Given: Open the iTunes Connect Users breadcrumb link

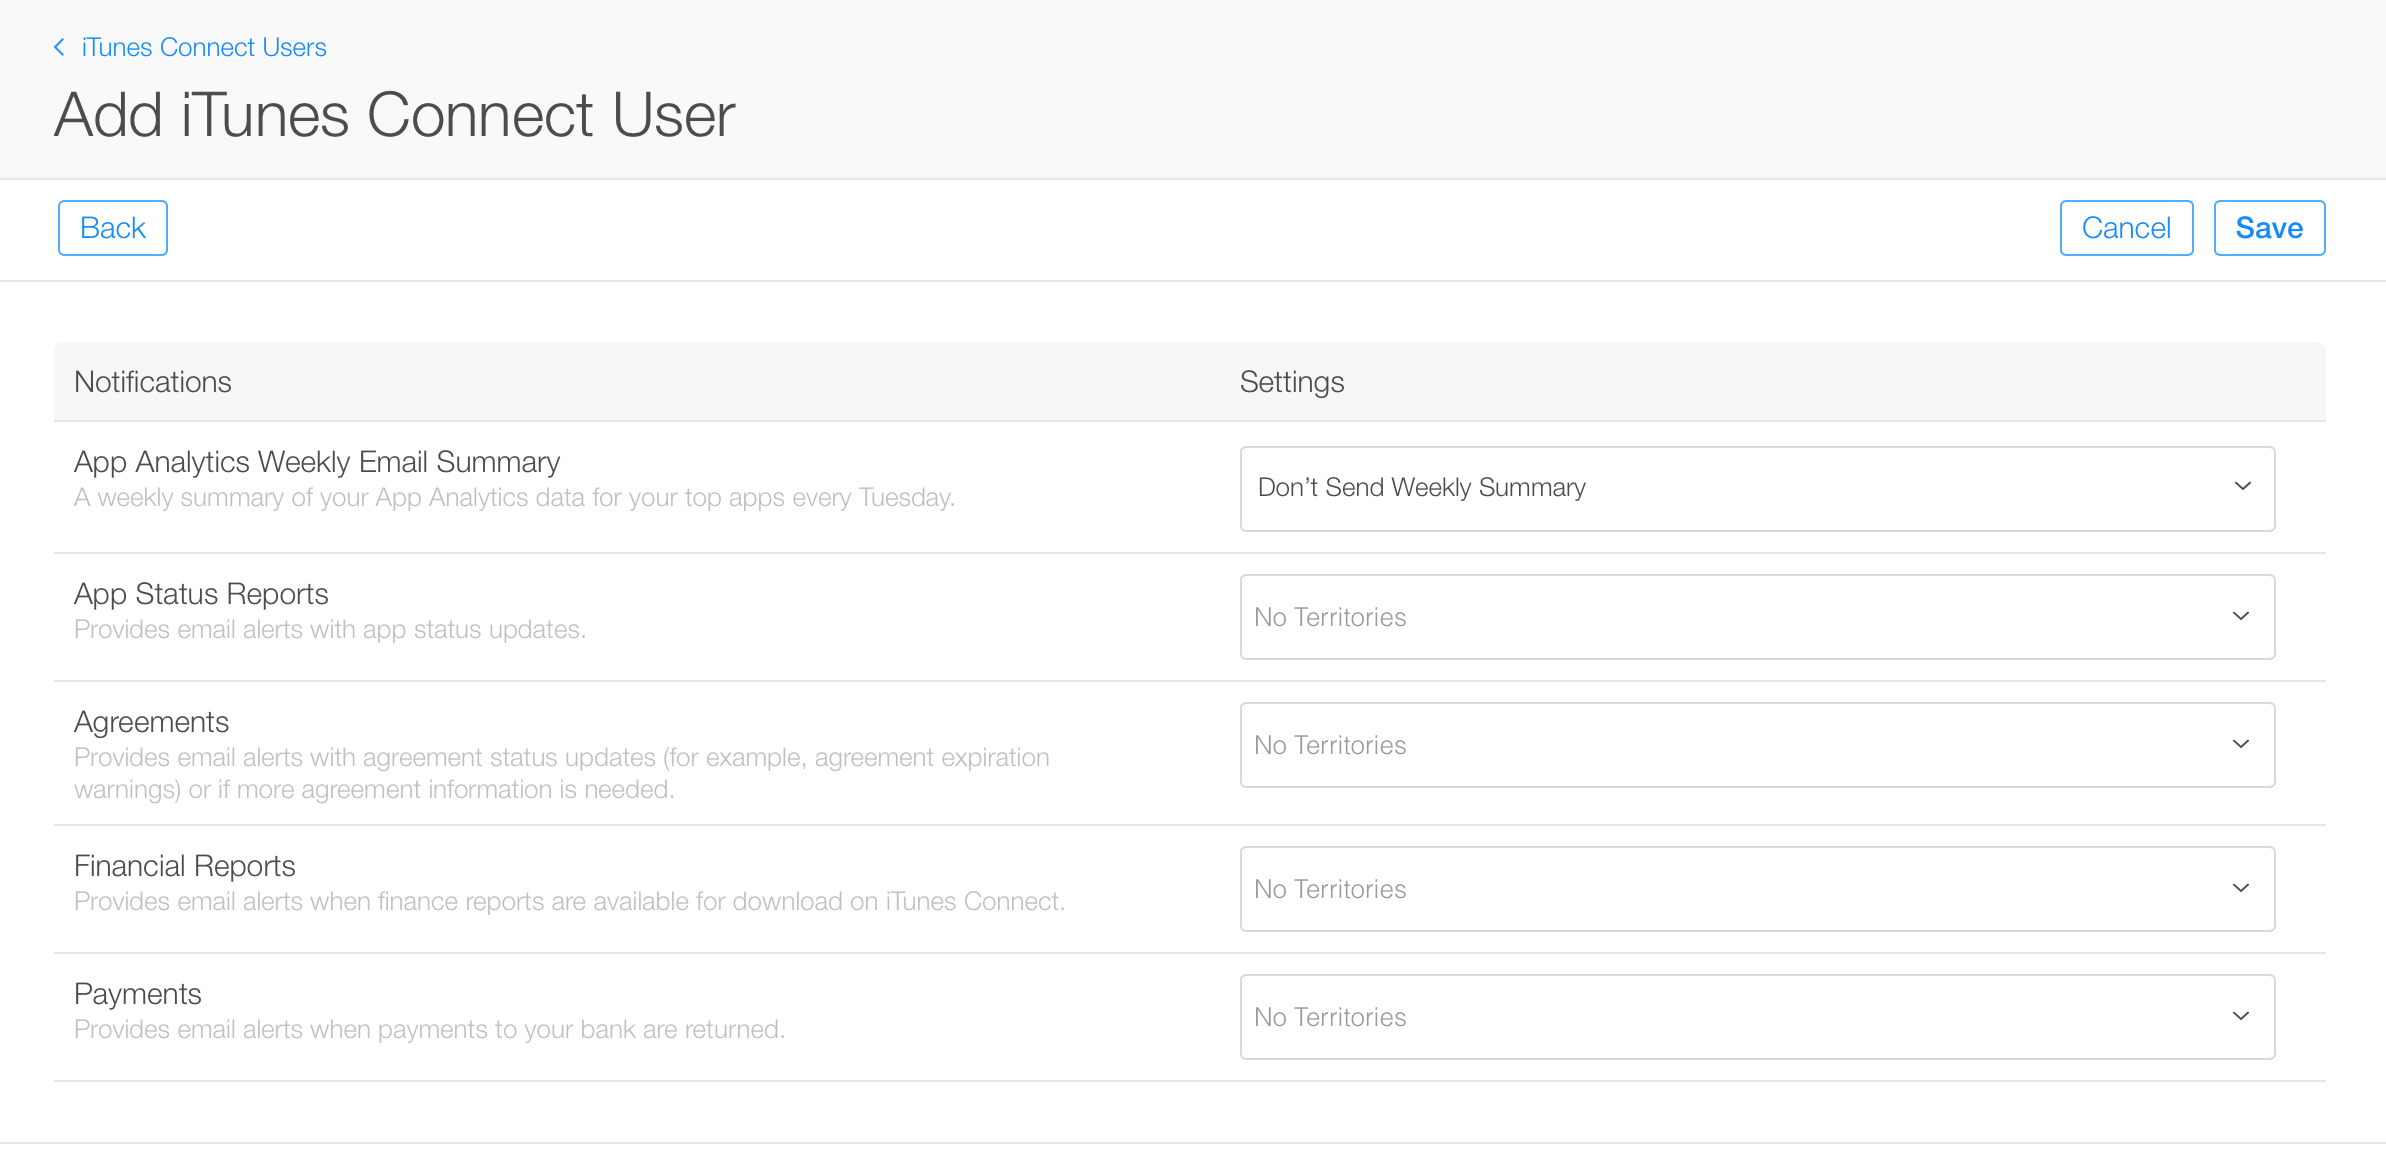Looking at the screenshot, I should coord(204,47).
